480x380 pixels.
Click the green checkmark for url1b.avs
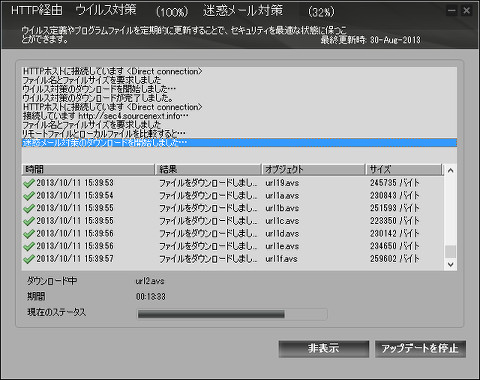(29, 209)
